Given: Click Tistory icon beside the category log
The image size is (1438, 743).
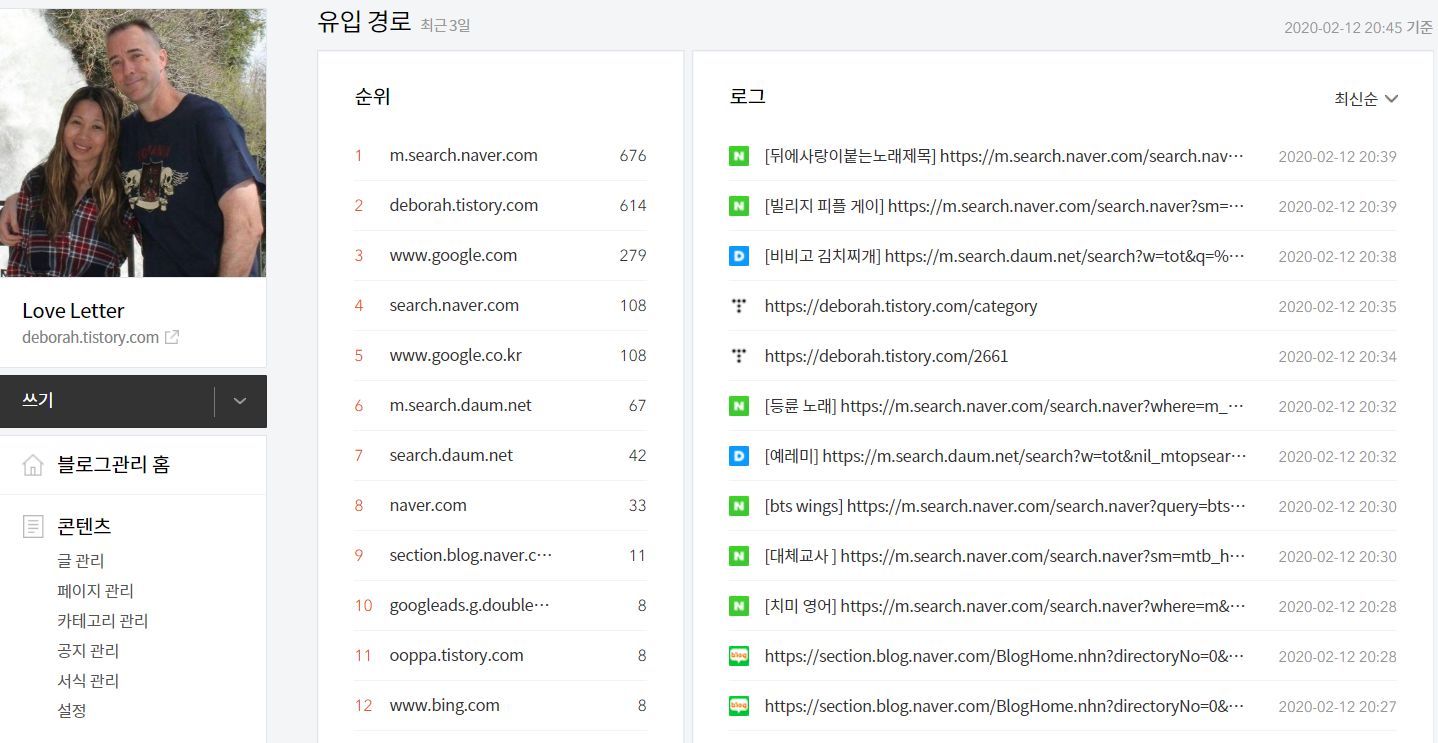Looking at the screenshot, I should (739, 306).
